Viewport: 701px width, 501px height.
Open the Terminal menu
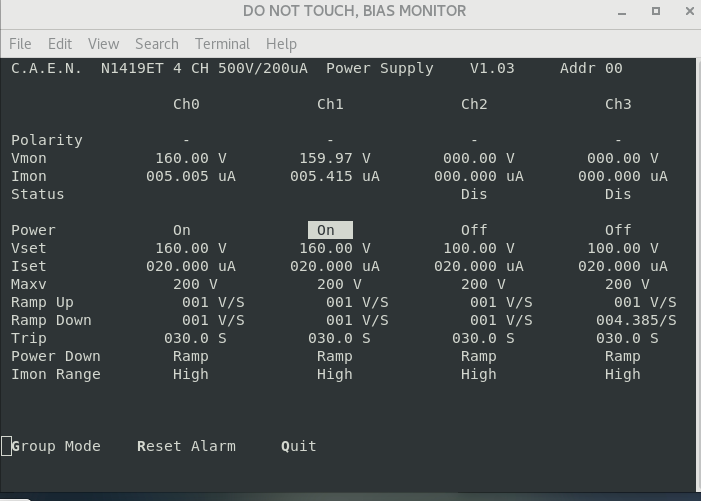(x=222, y=44)
